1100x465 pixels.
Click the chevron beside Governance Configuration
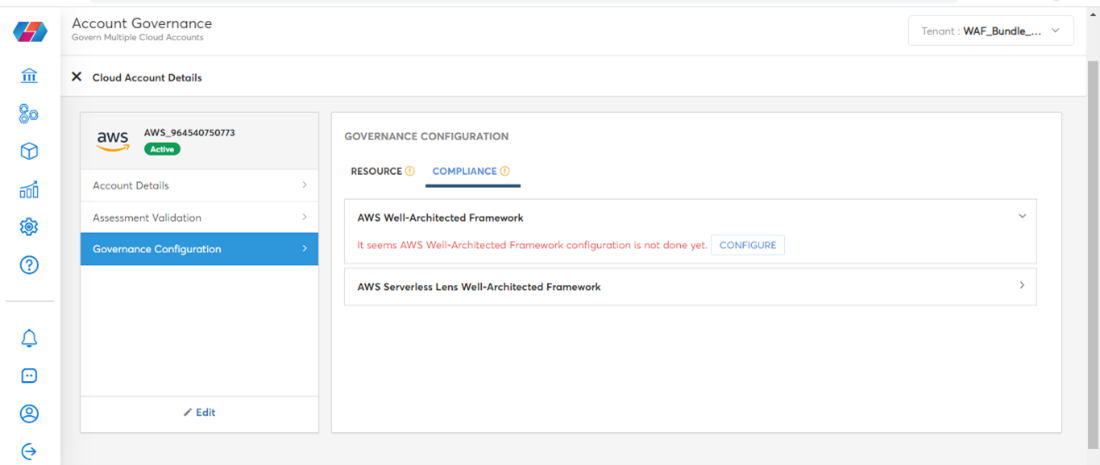(304, 249)
